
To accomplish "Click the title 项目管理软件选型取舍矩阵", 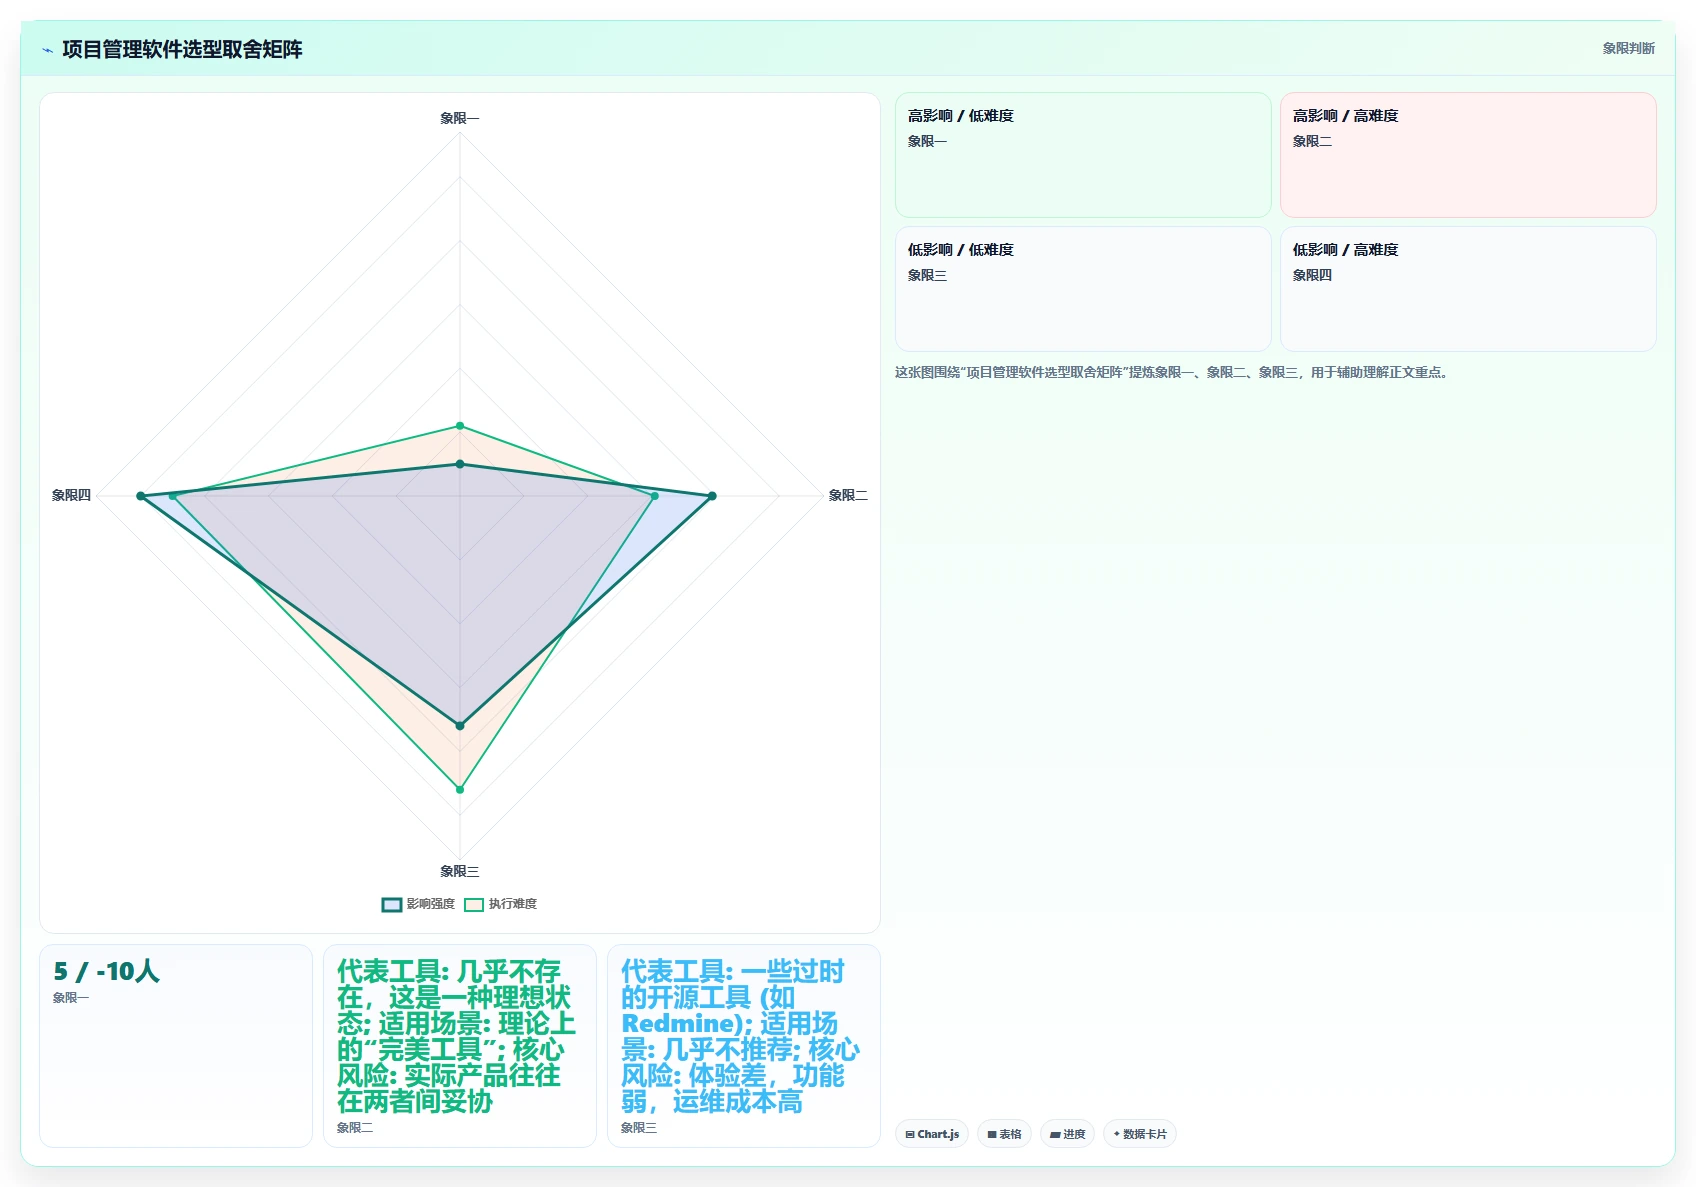I will coord(182,49).
